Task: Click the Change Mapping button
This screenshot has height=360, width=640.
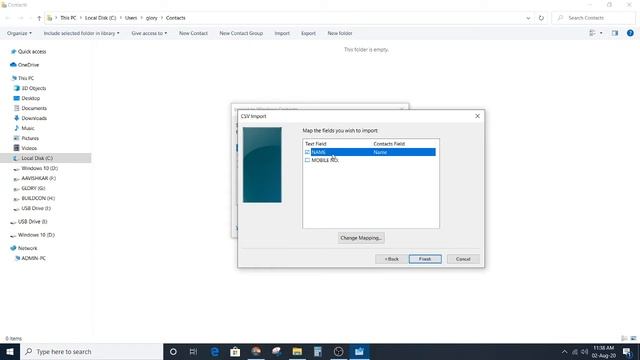Action: [x=361, y=238]
